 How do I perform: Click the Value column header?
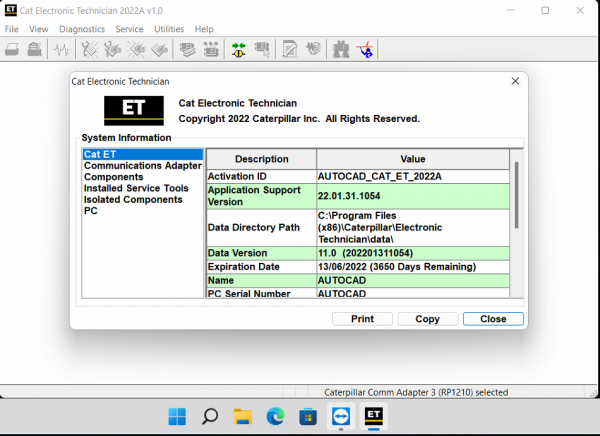point(413,159)
